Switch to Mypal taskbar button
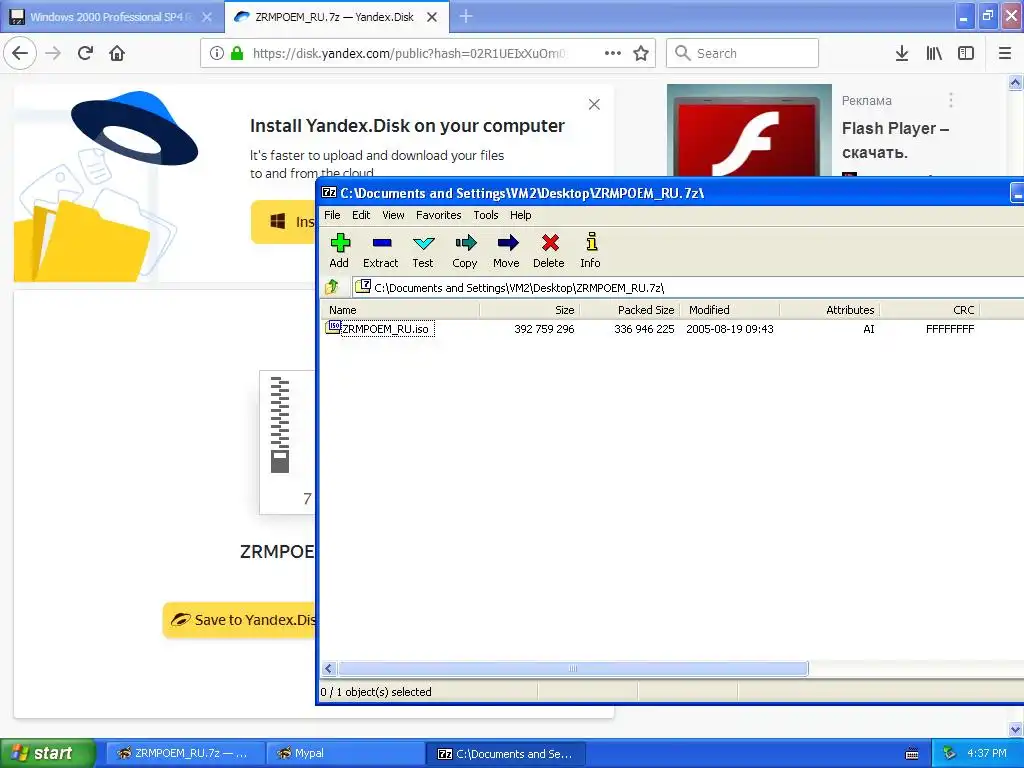 click(345, 753)
